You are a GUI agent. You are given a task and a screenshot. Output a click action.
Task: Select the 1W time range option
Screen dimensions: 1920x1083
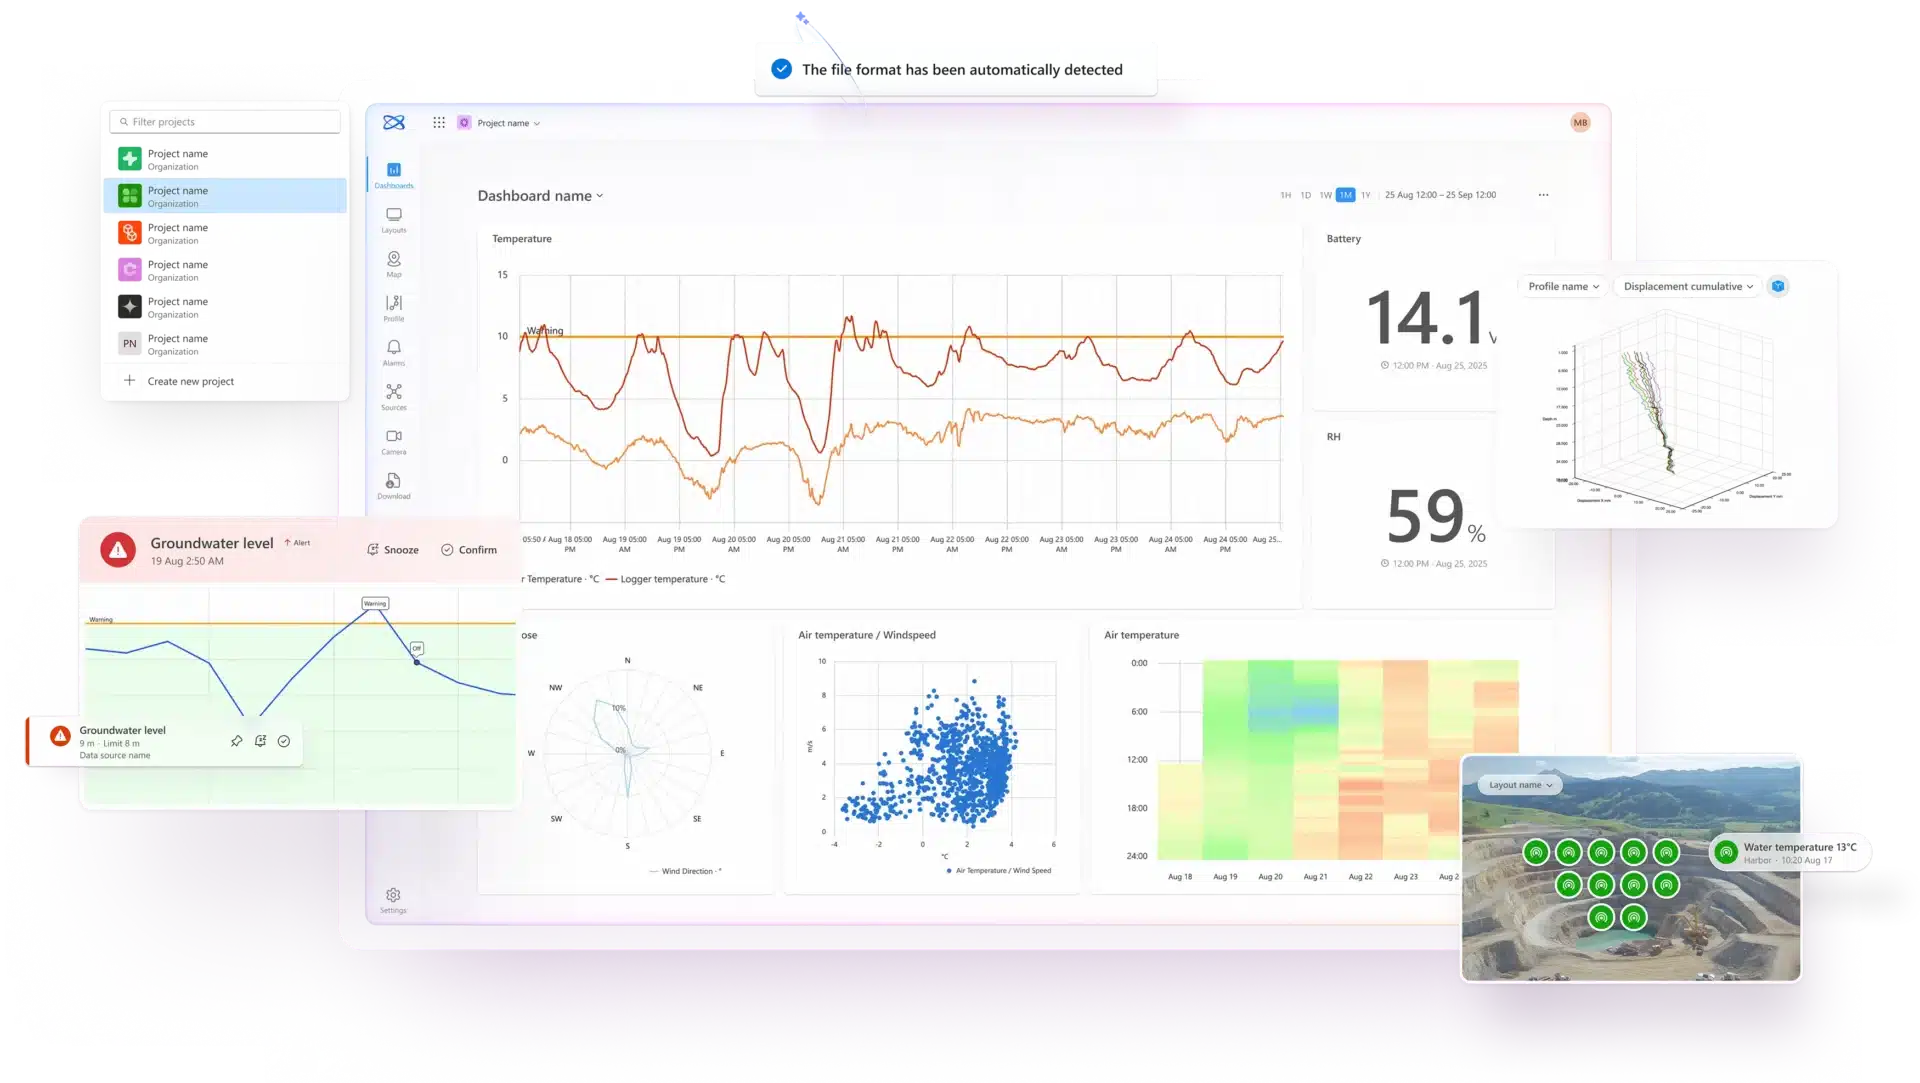coord(1325,196)
